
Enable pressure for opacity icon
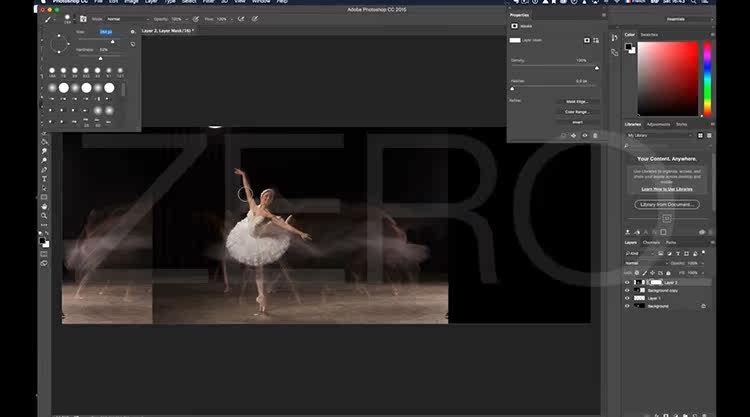(196, 19)
